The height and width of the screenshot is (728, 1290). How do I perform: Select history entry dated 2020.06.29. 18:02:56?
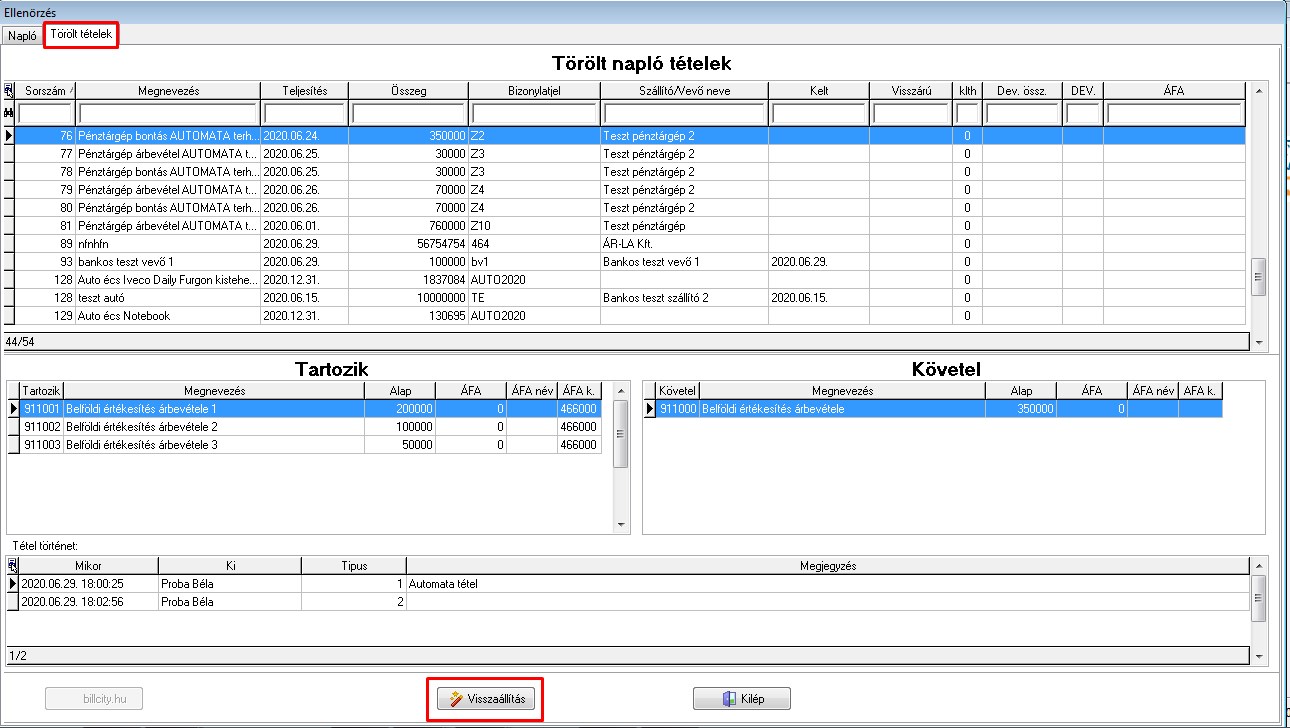click(x=628, y=602)
